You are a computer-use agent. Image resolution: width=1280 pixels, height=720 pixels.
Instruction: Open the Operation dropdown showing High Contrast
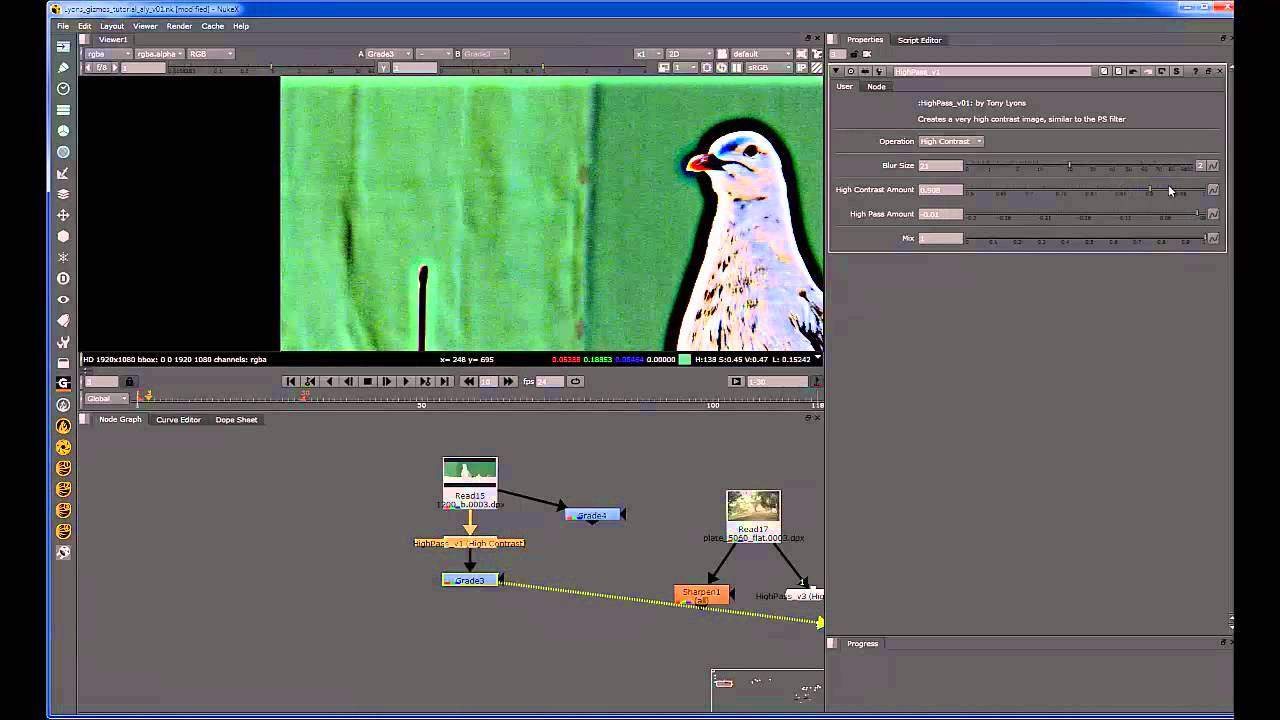click(948, 141)
